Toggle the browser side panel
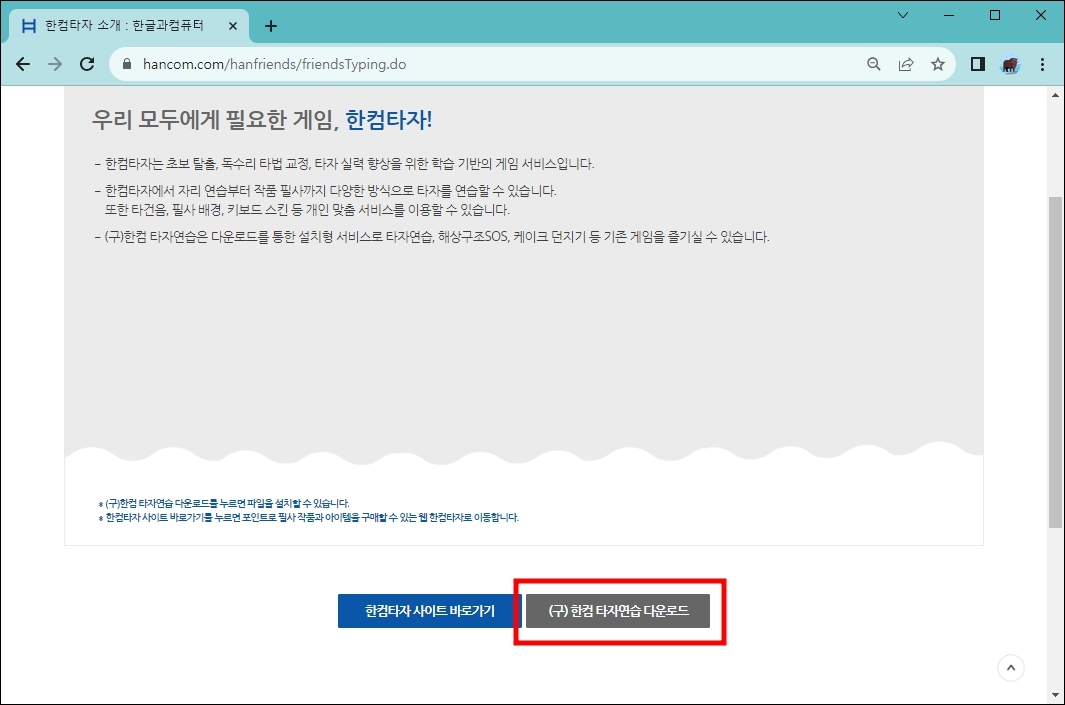1065x705 pixels. (x=977, y=64)
